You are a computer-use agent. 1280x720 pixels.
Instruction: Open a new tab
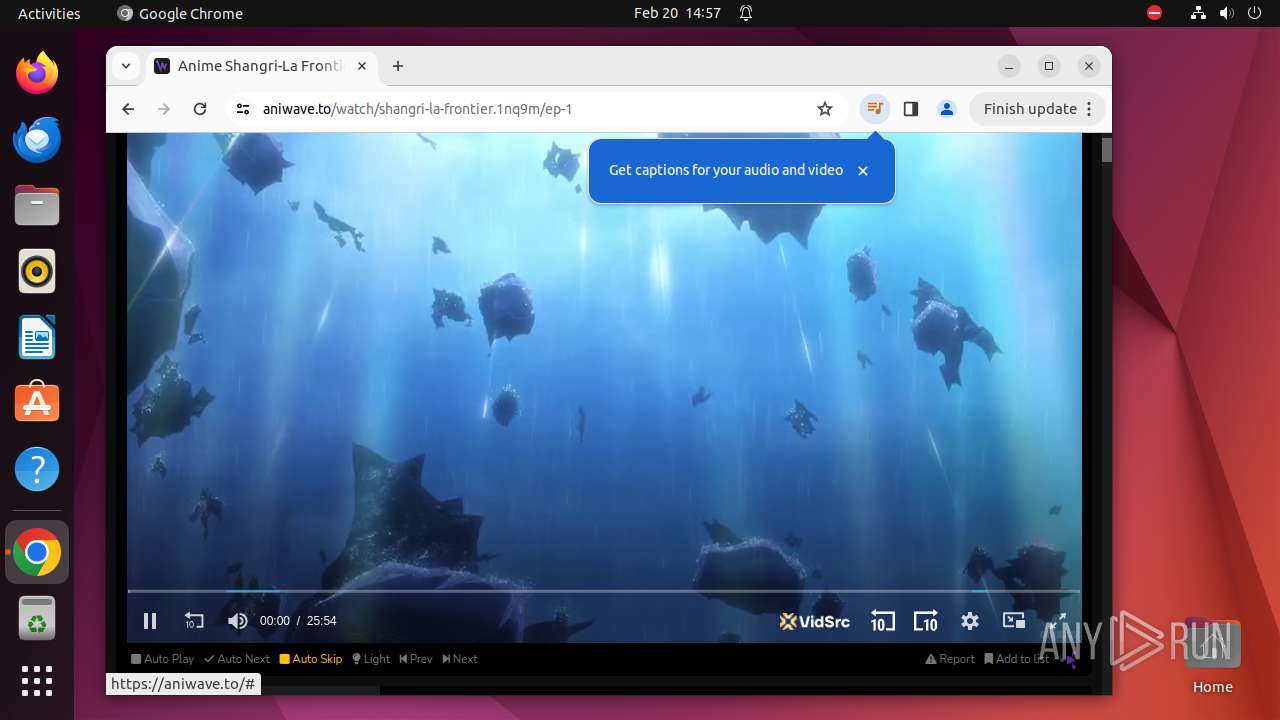(398, 66)
